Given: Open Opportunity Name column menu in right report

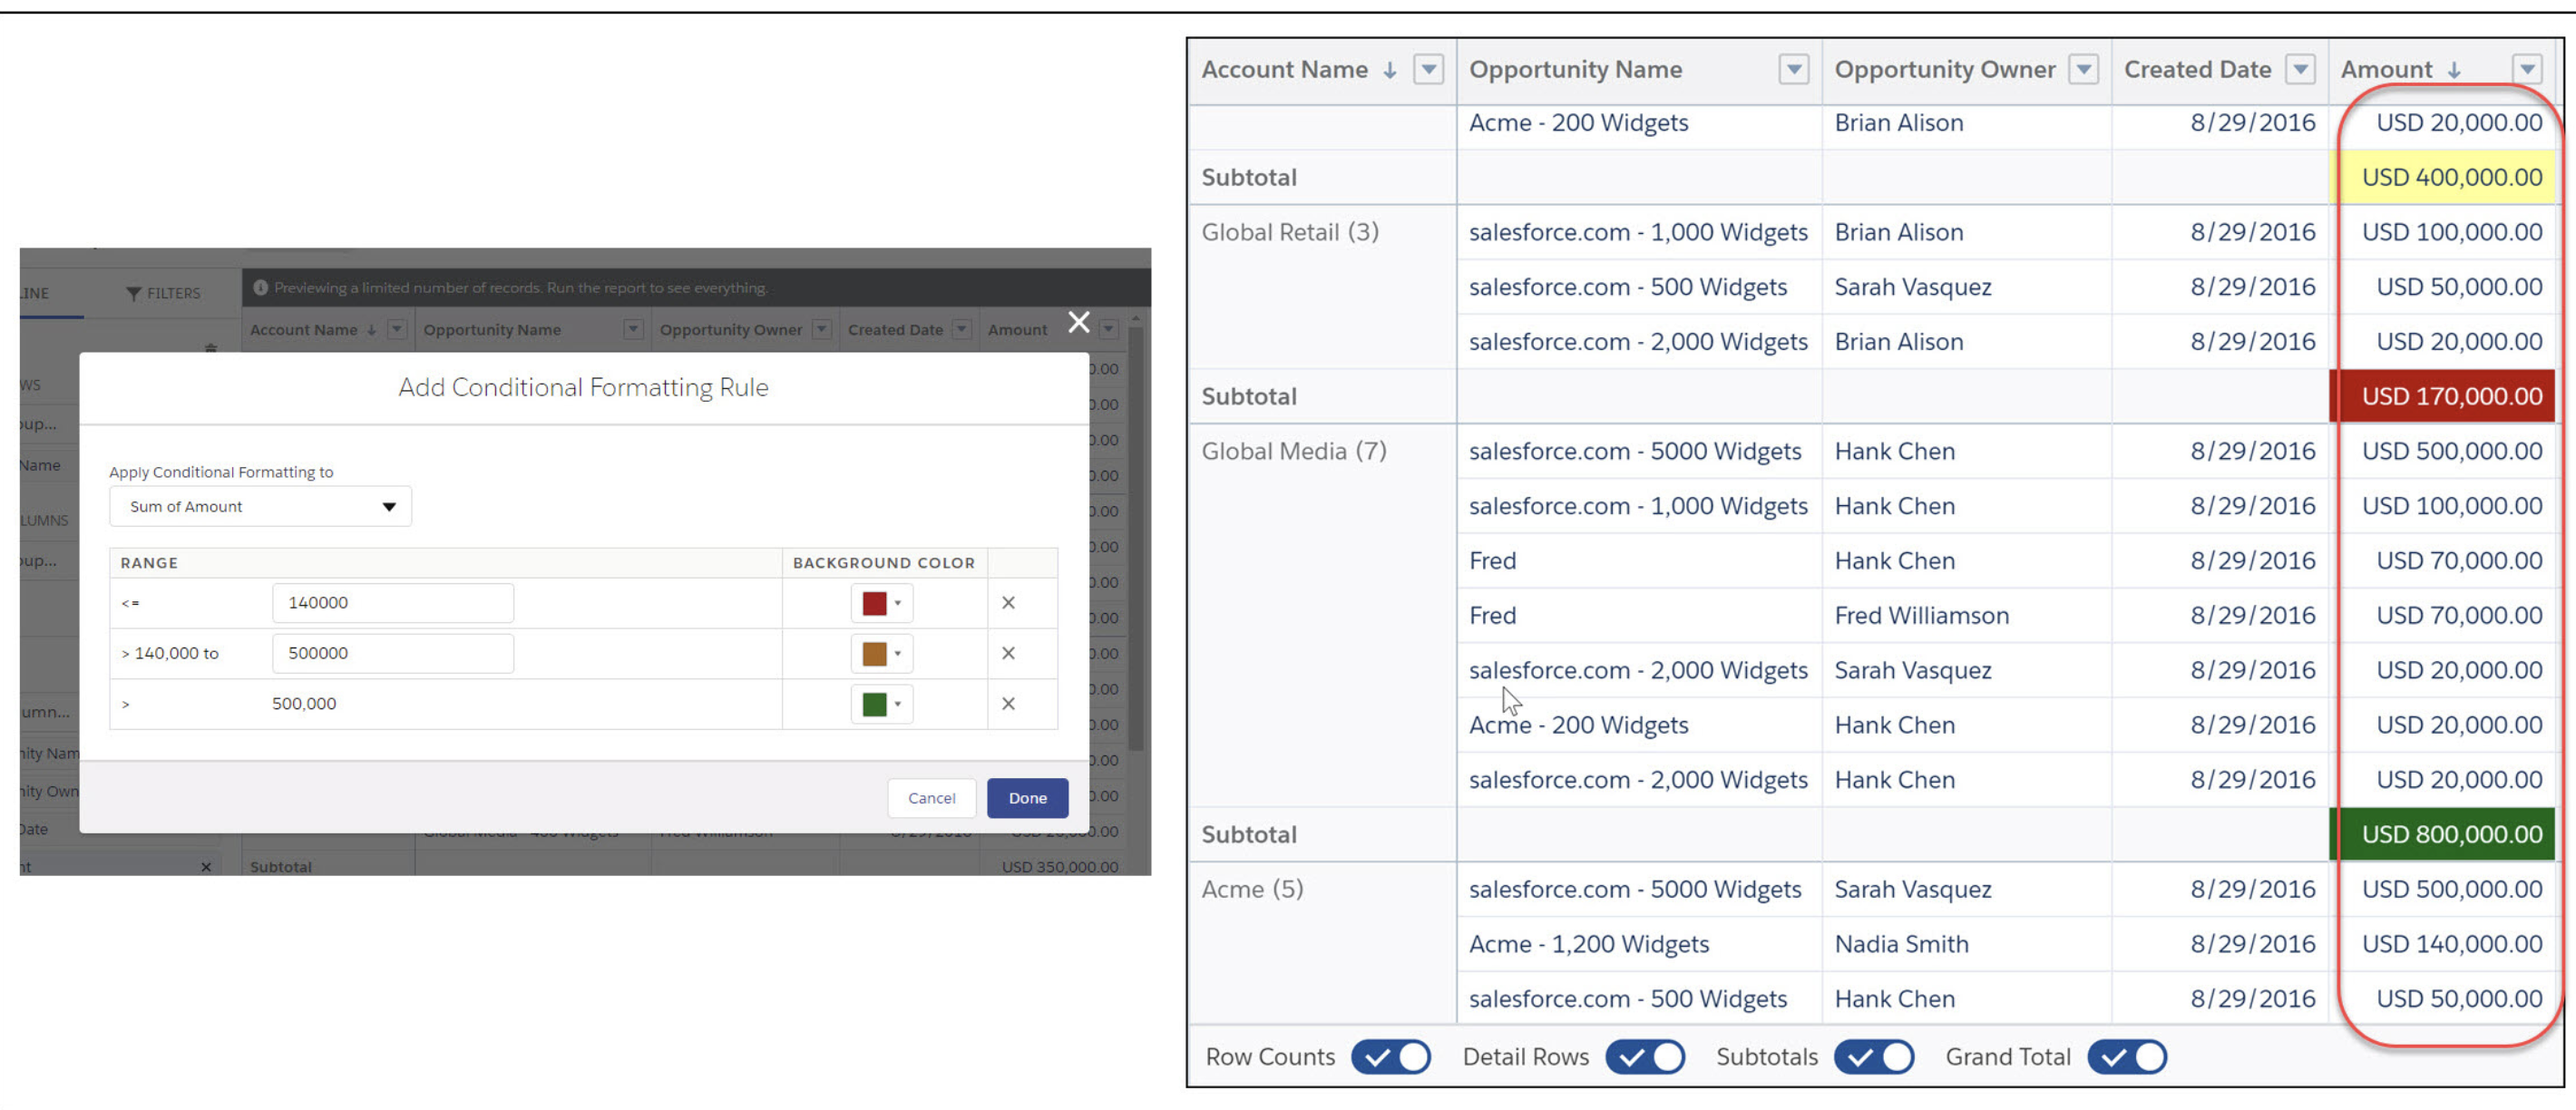Looking at the screenshot, I should click(1794, 69).
